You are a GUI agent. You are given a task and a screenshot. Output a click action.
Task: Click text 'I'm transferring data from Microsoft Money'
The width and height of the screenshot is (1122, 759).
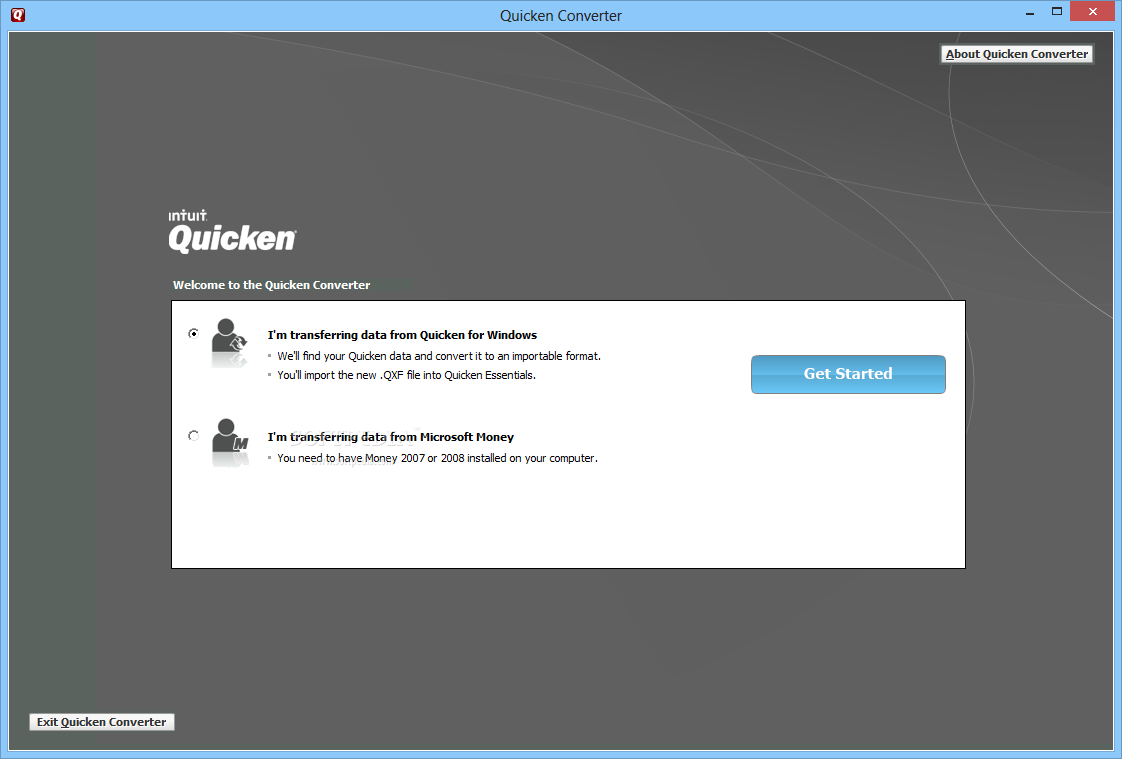391,437
